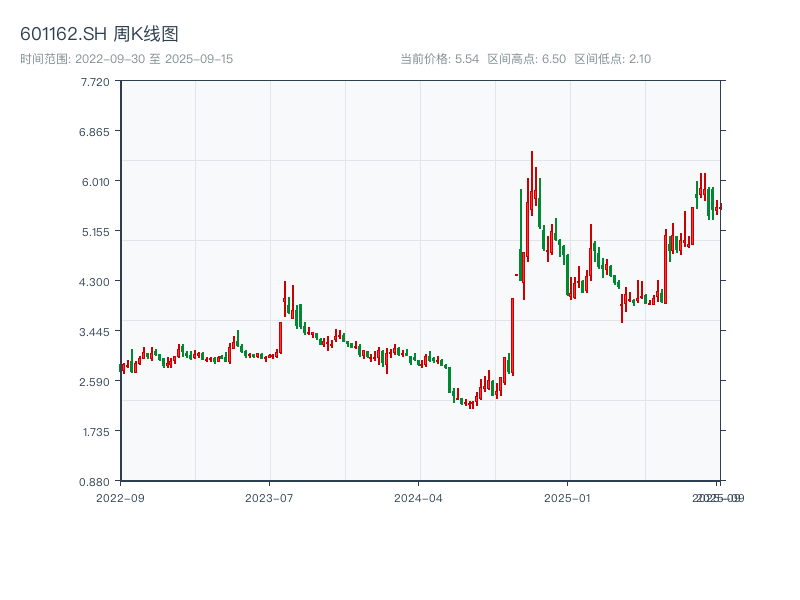Click the 区间高点 6.50 label
The image size is (800, 600).
pos(526,59)
